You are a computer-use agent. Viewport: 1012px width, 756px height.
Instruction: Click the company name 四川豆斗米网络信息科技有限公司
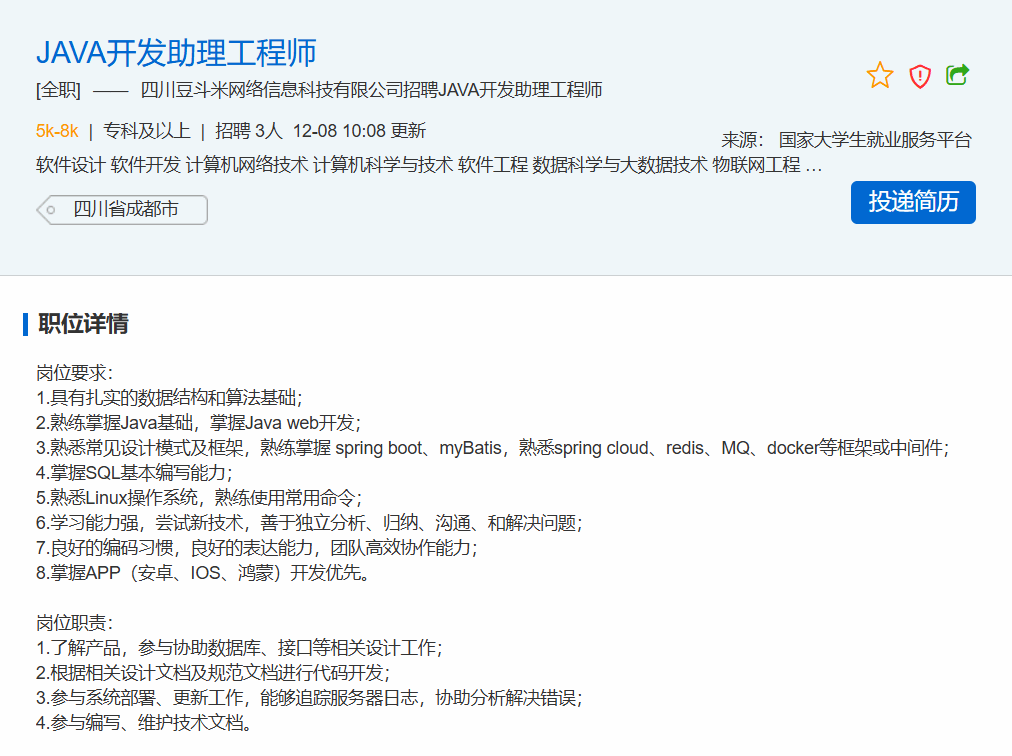[271, 90]
